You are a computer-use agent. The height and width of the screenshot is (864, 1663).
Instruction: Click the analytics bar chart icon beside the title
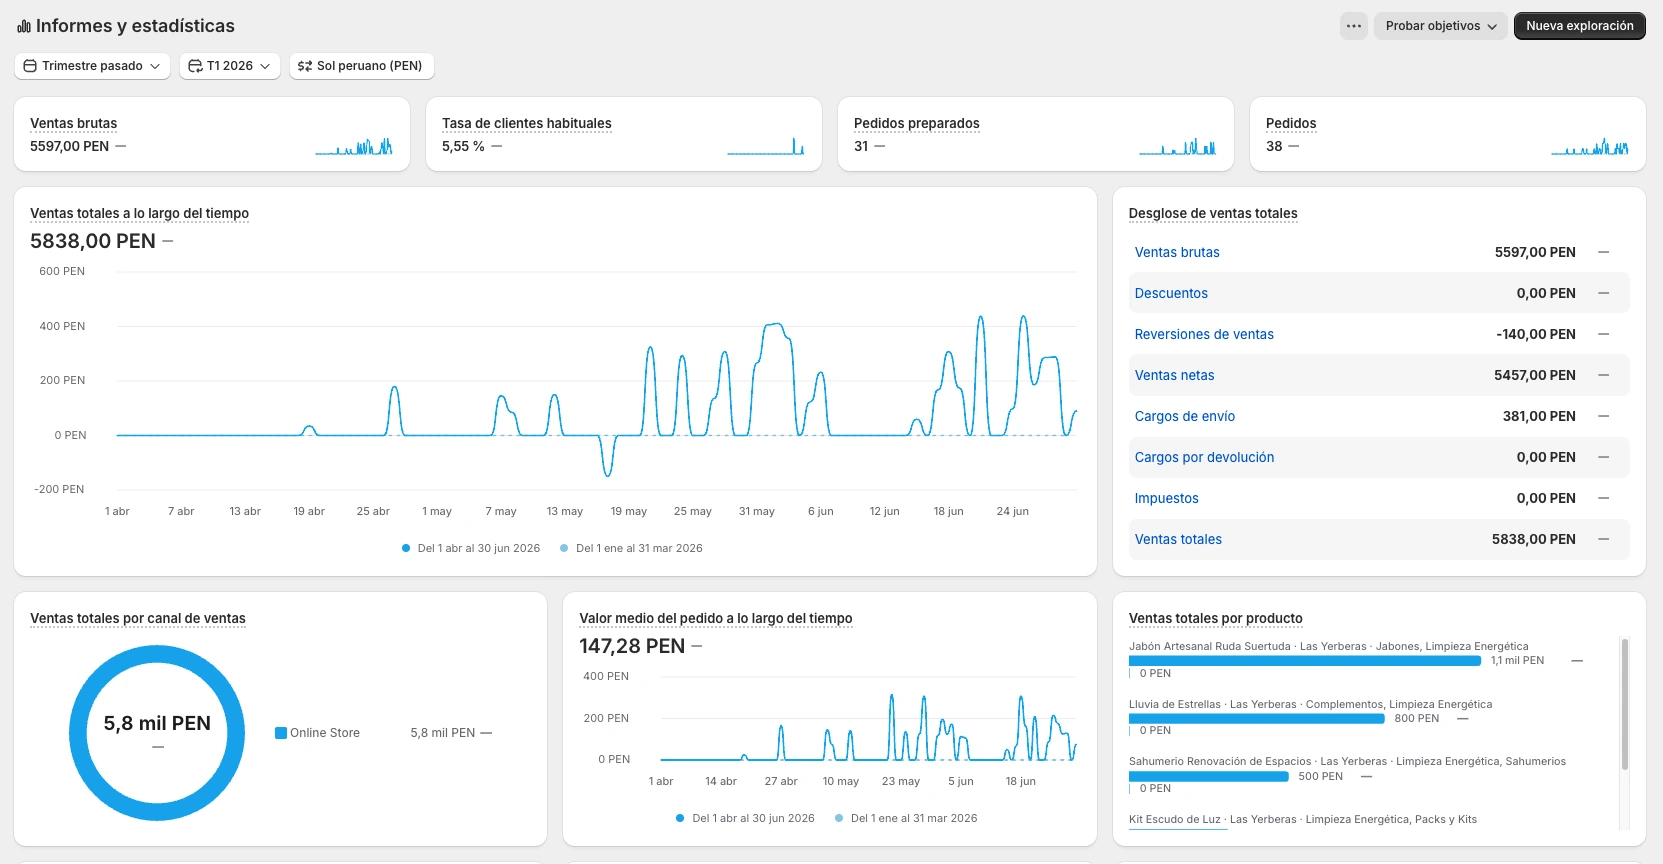point(24,26)
